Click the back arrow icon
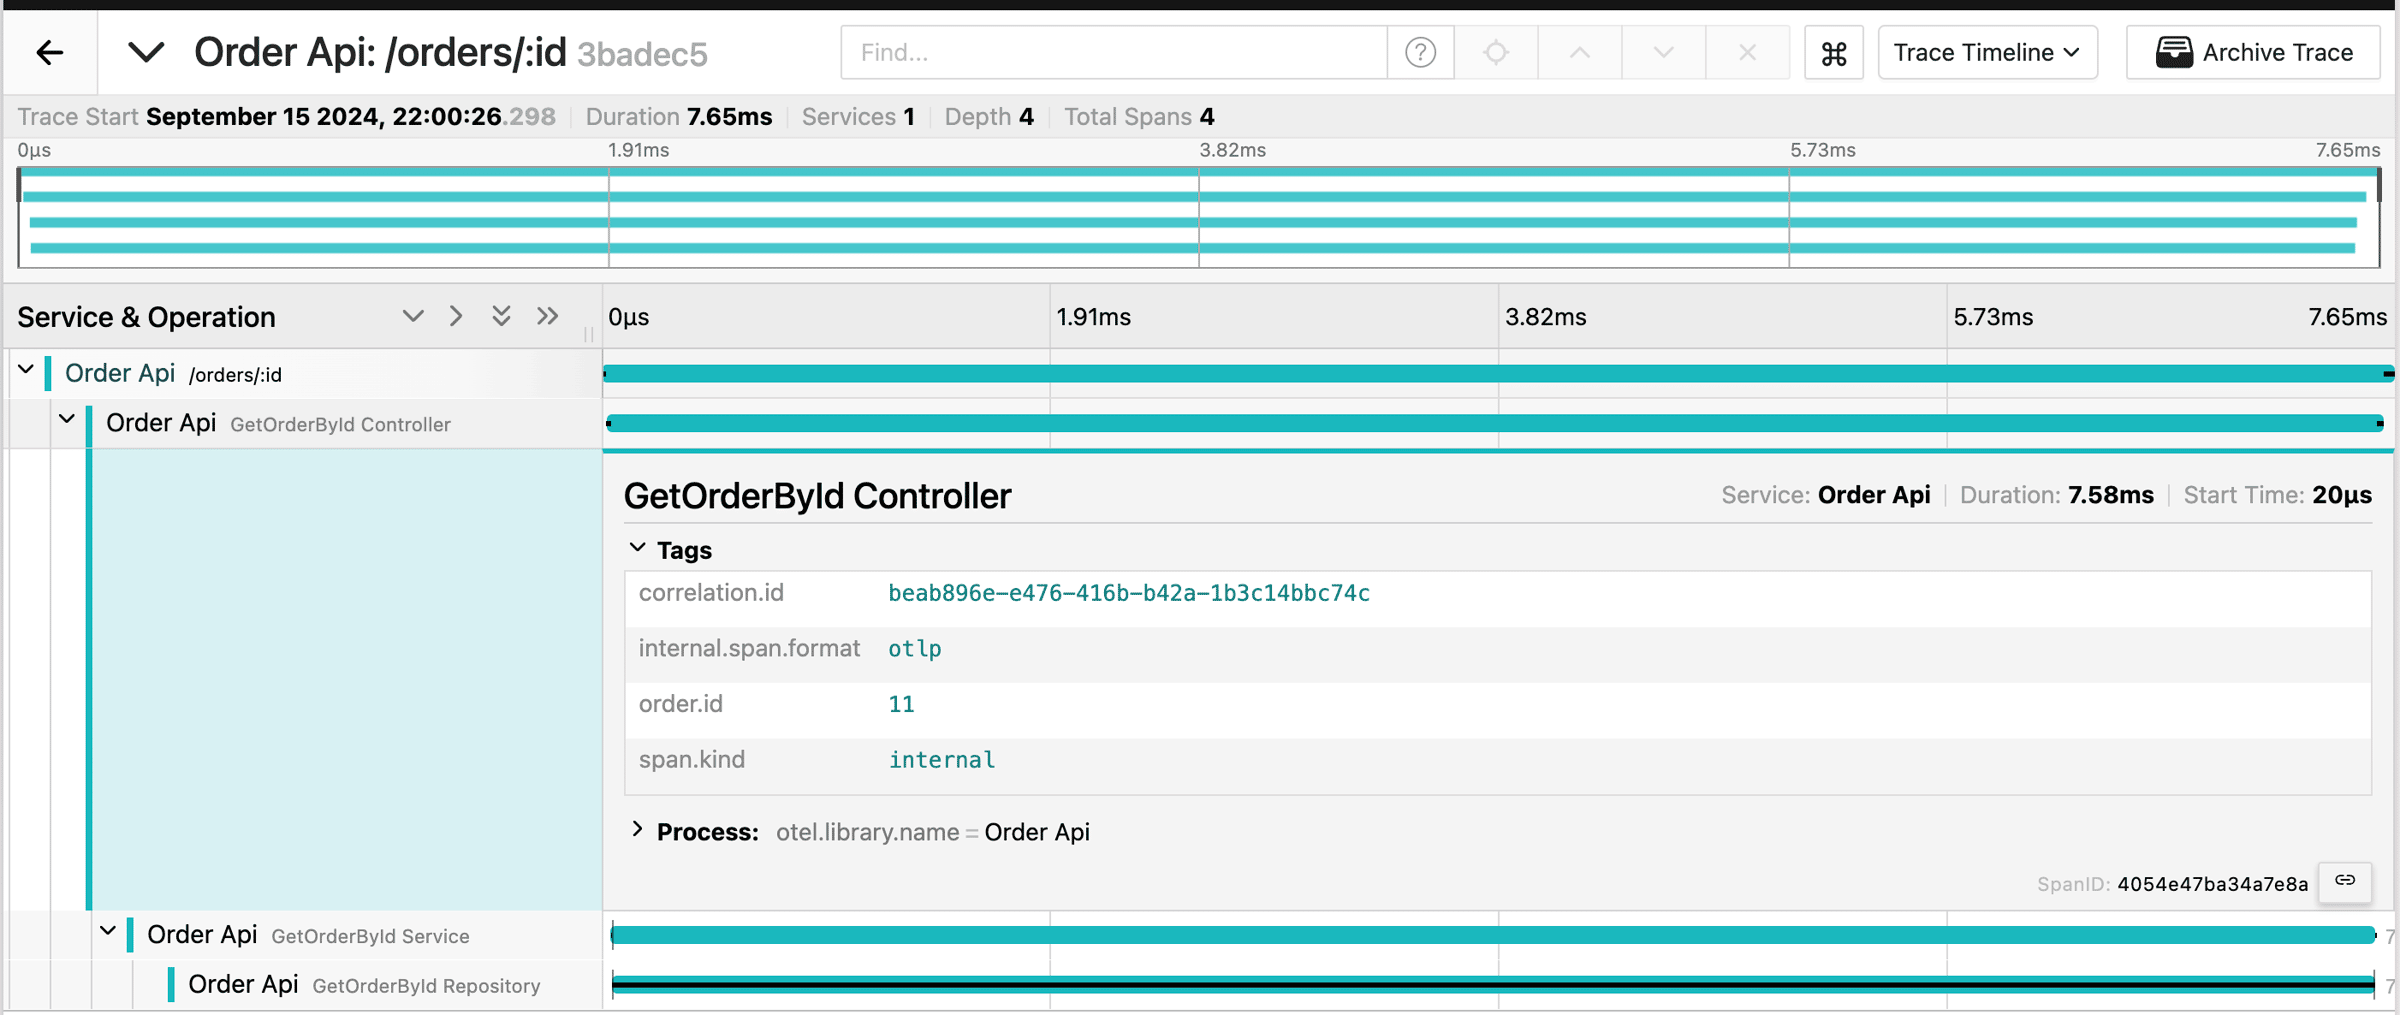The width and height of the screenshot is (2400, 1015). click(x=50, y=53)
